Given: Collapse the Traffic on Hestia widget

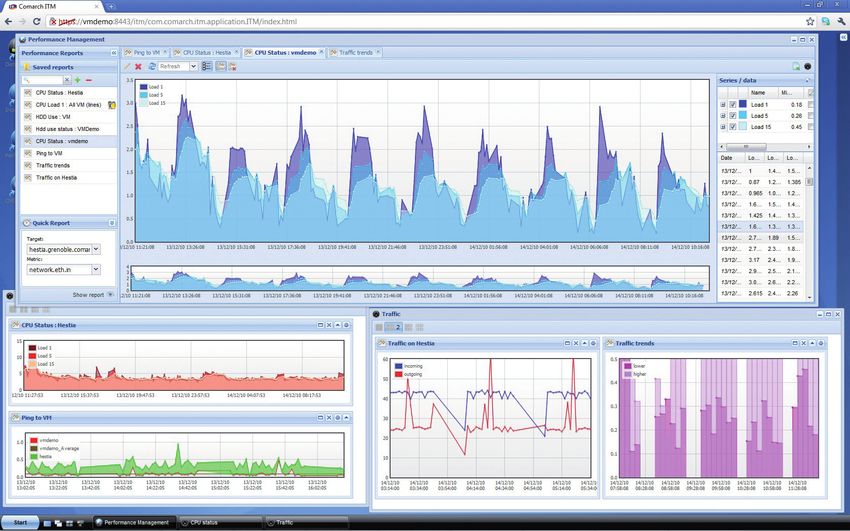Looking at the screenshot, I should click(x=584, y=343).
